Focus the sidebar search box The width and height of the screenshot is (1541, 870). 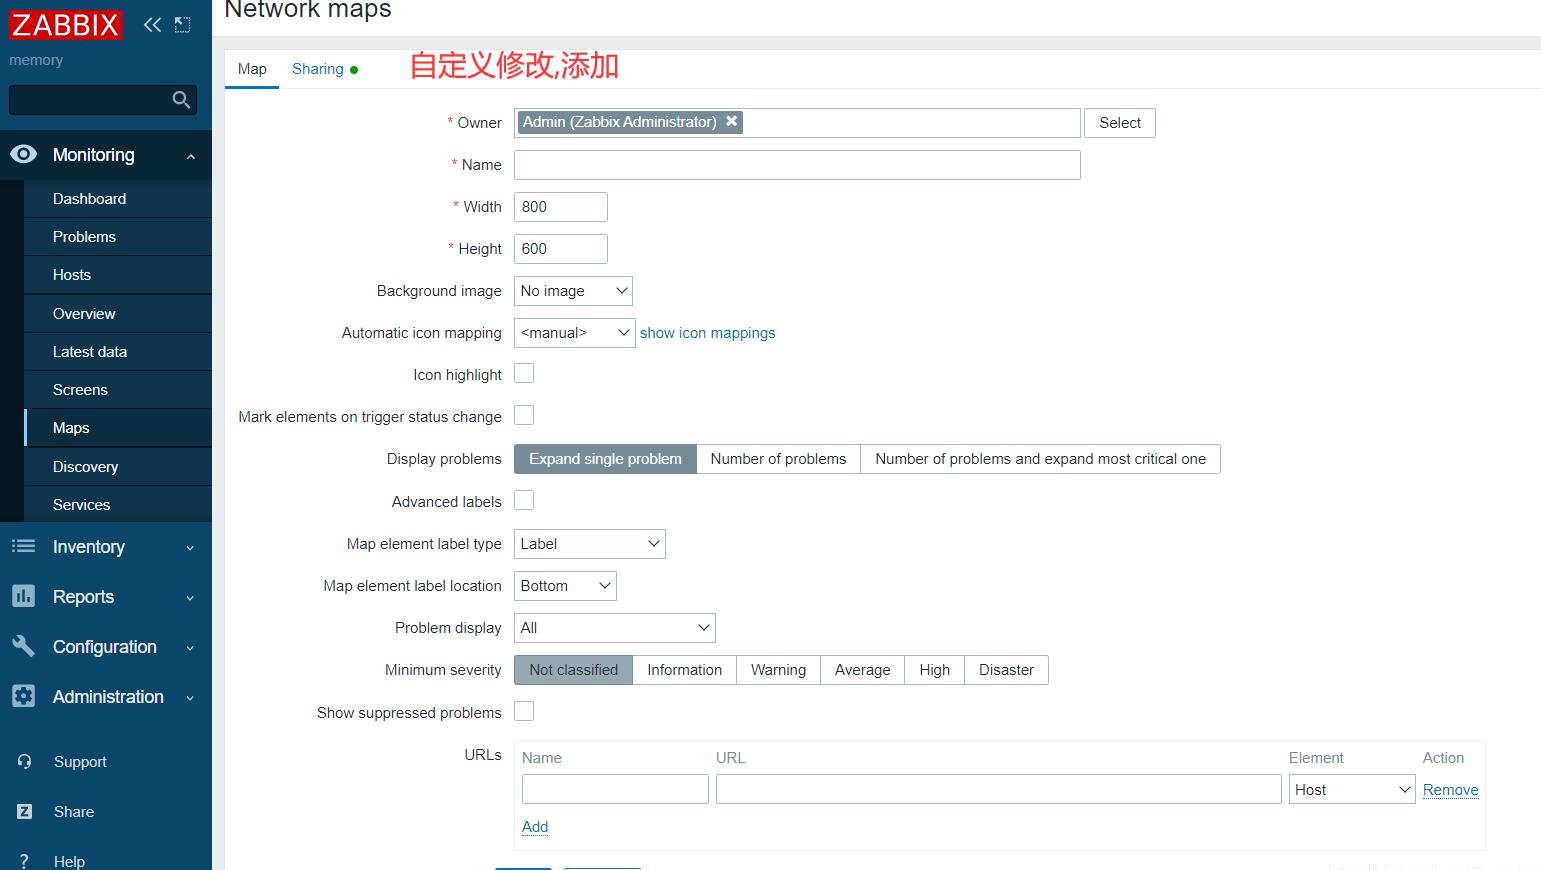[x=102, y=99]
